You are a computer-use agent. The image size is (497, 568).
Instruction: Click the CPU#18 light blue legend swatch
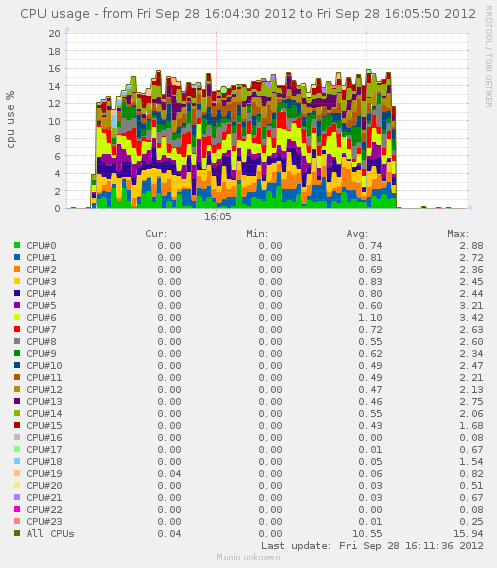[x=17, y=461]
